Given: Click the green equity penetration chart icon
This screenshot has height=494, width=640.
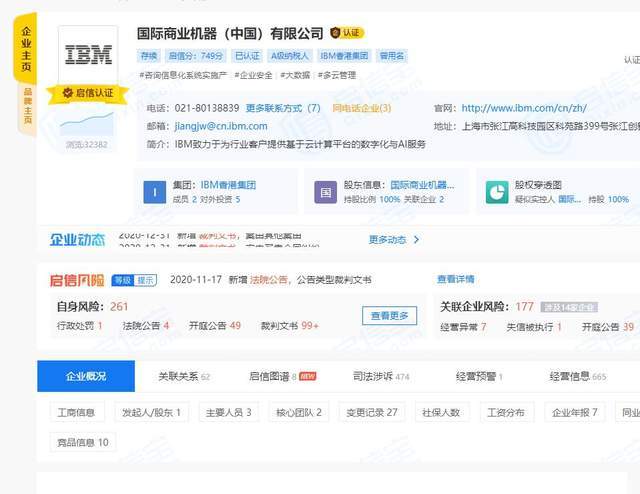Looking at the screenshot, I should click(x=497, y=192).
